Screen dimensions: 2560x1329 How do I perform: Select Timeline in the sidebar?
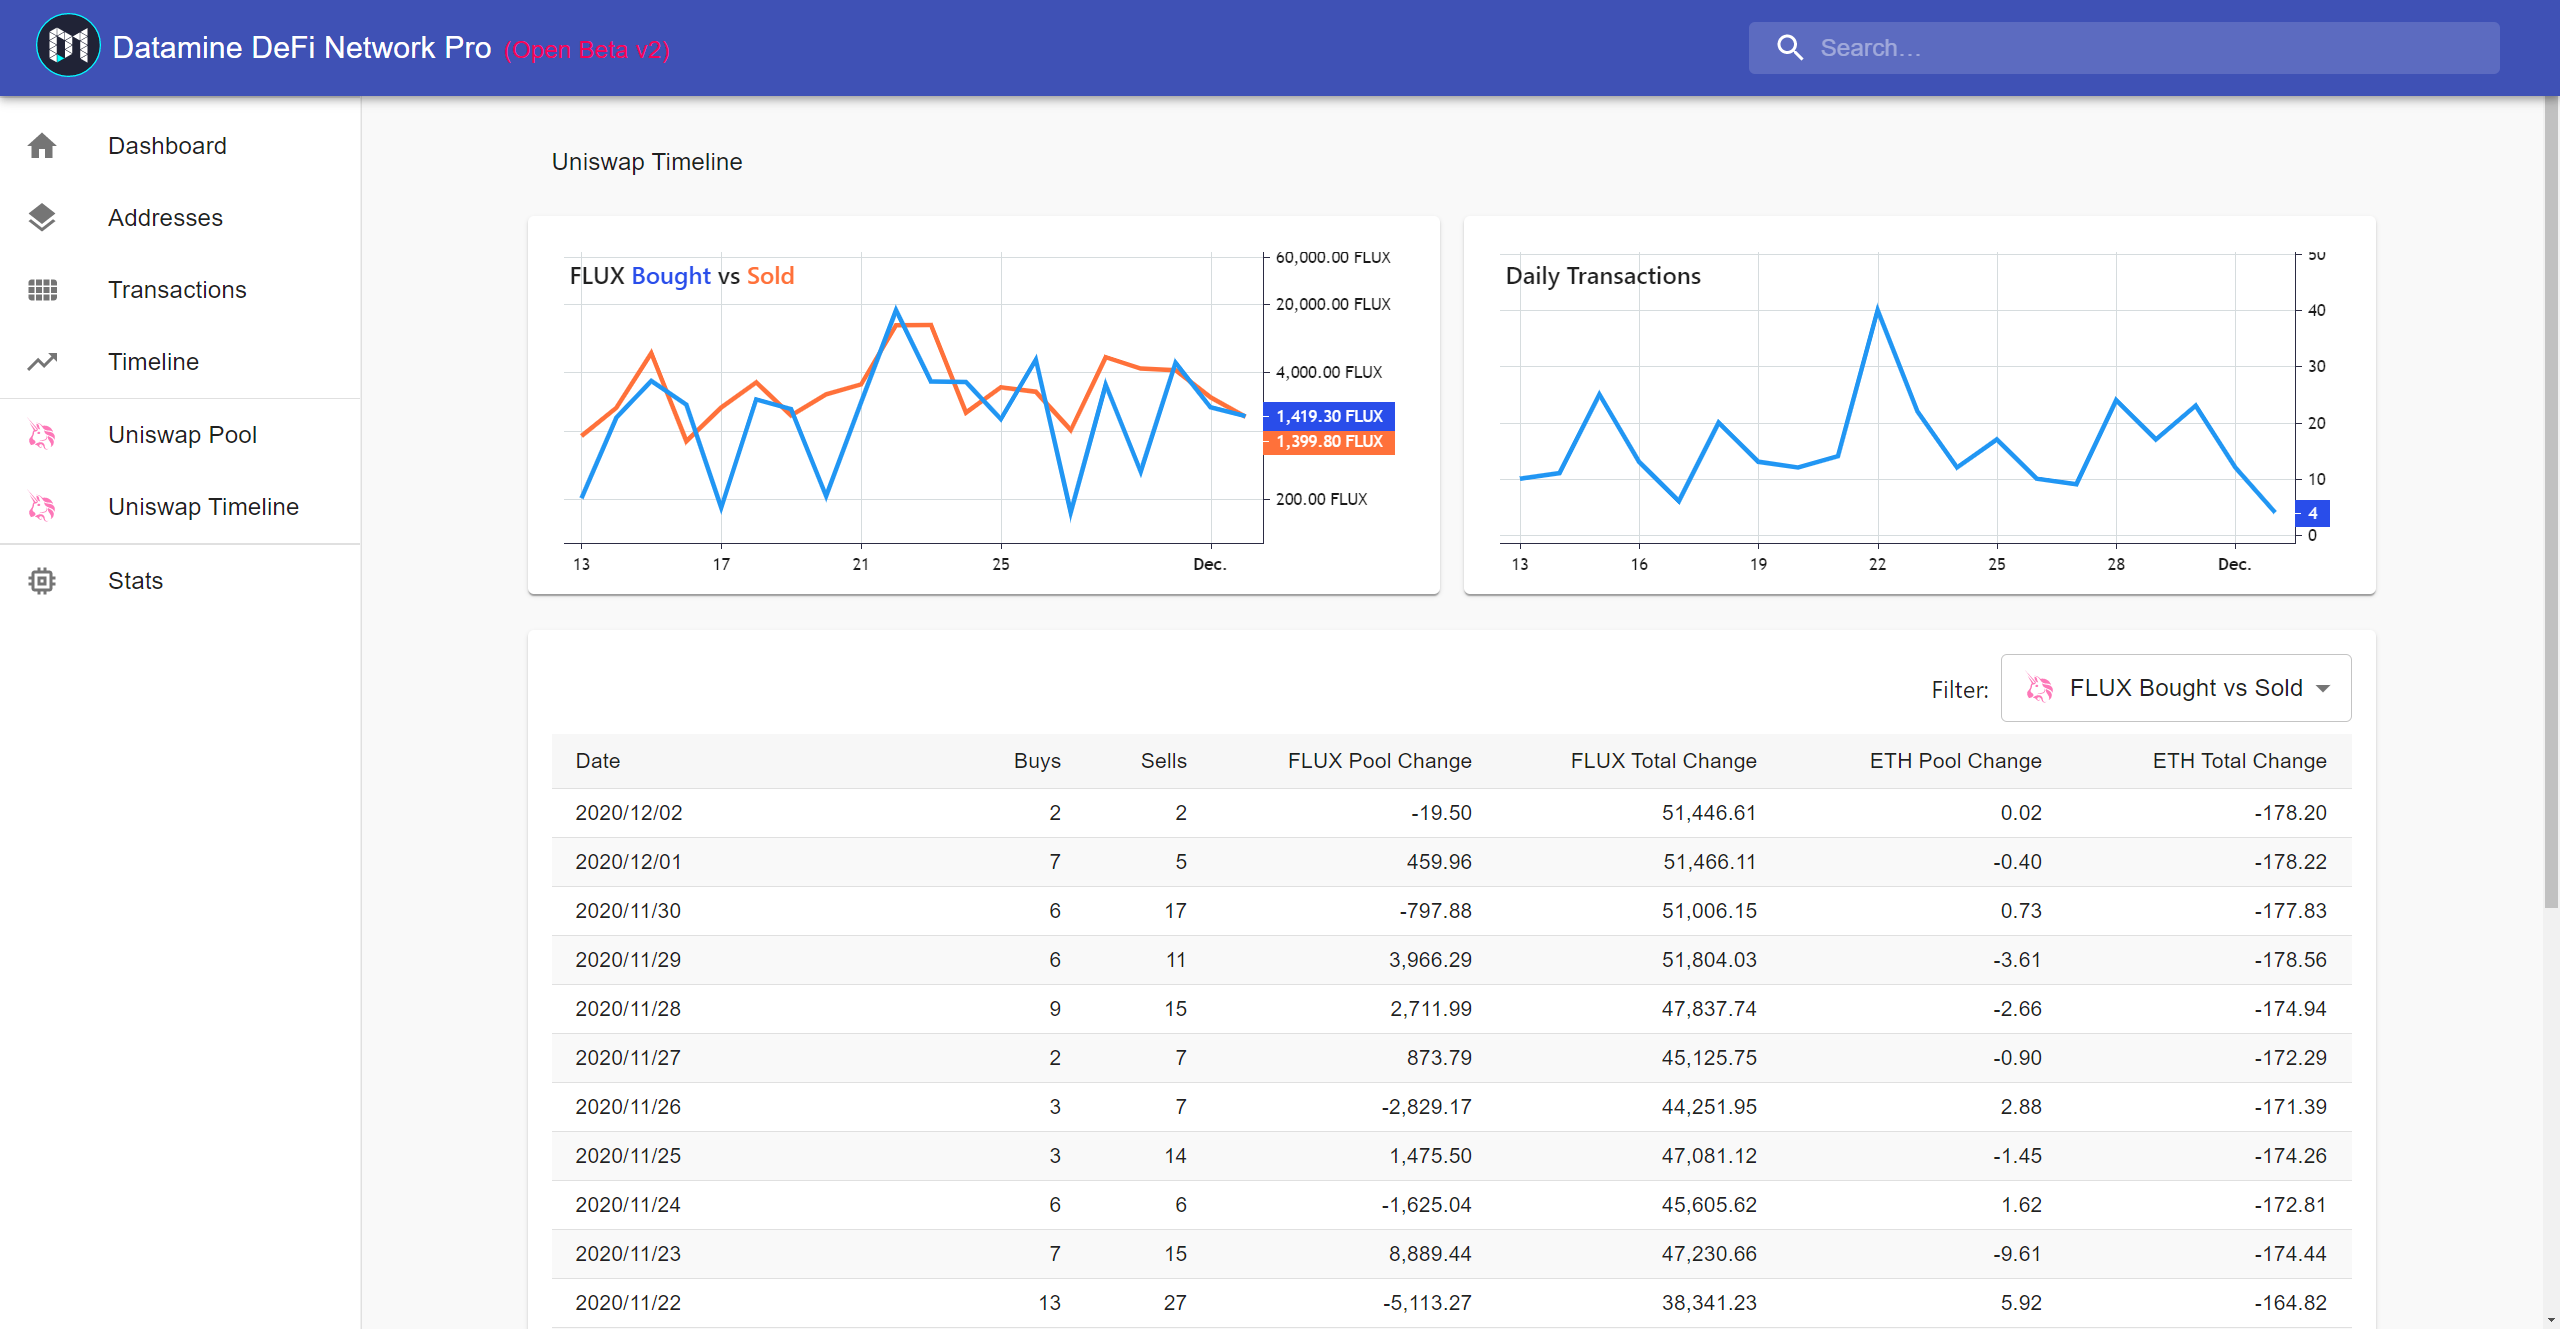(x=180, y=362)
